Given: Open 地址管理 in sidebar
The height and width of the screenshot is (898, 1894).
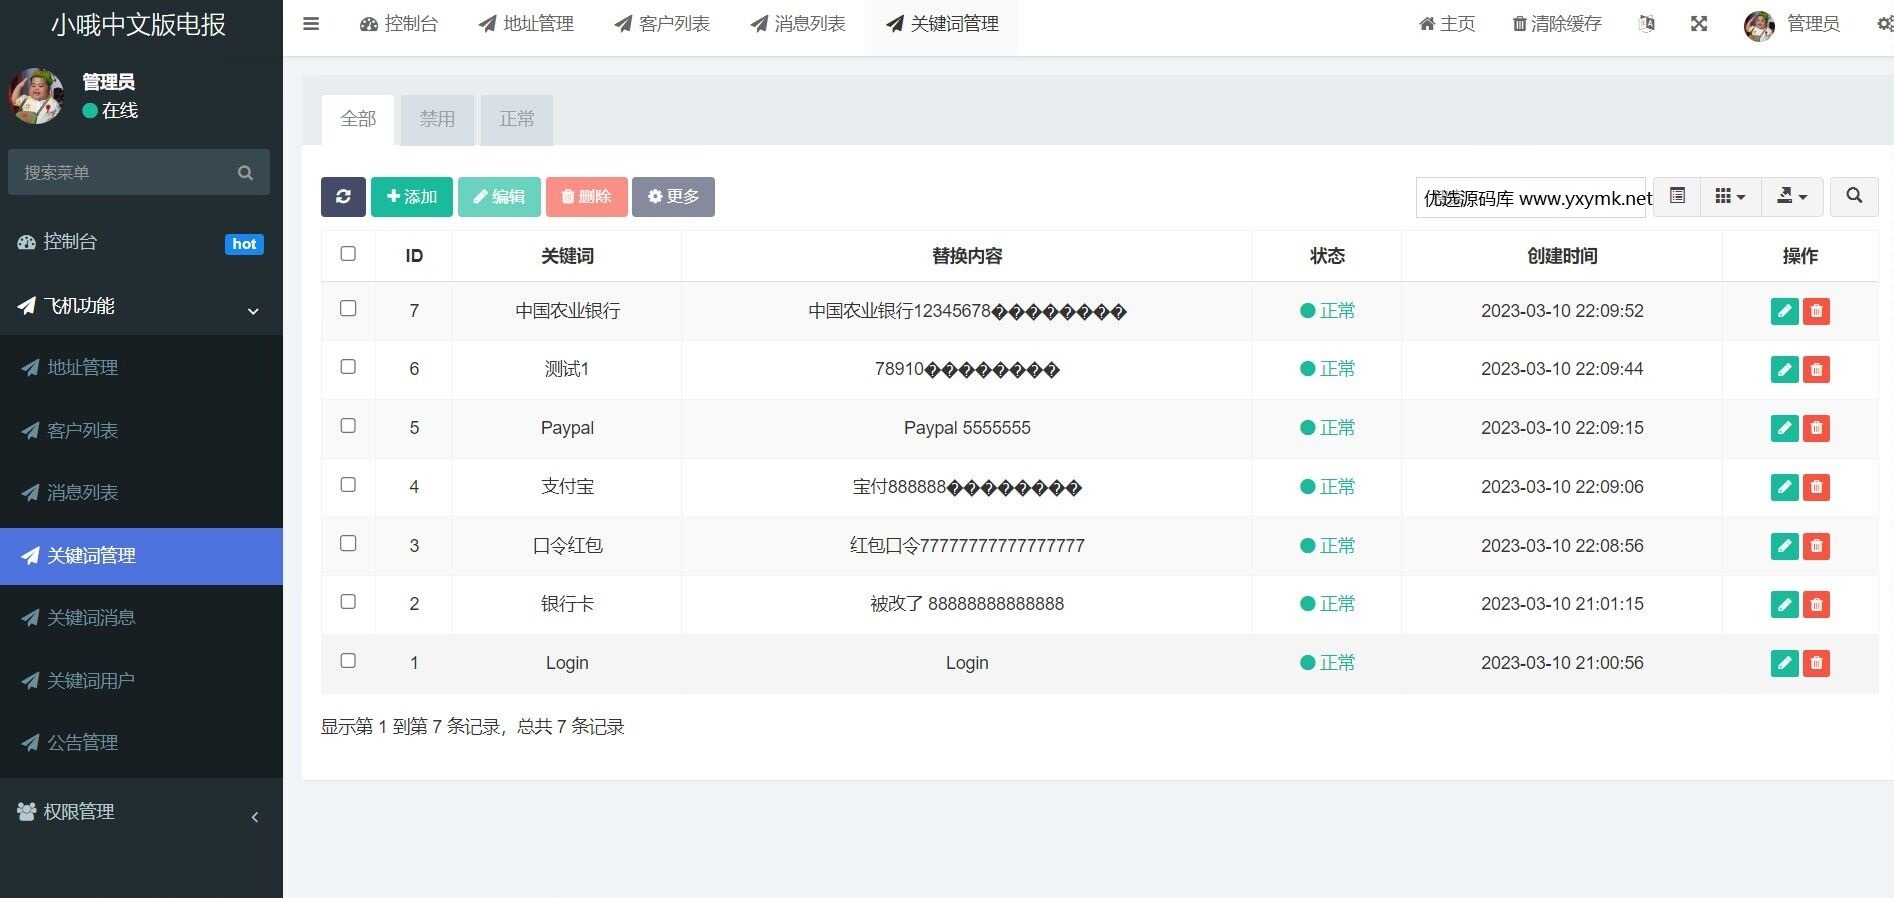Looking at the screenshot, I should point(141,368).
